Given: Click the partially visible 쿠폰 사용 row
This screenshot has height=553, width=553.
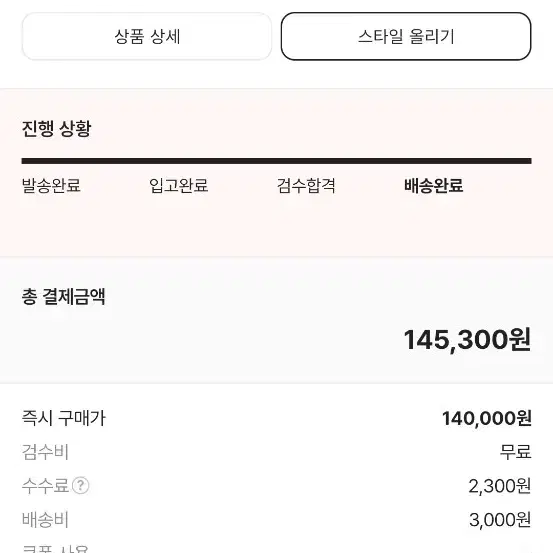Looking at the screenshot, I should pos(276,548).
